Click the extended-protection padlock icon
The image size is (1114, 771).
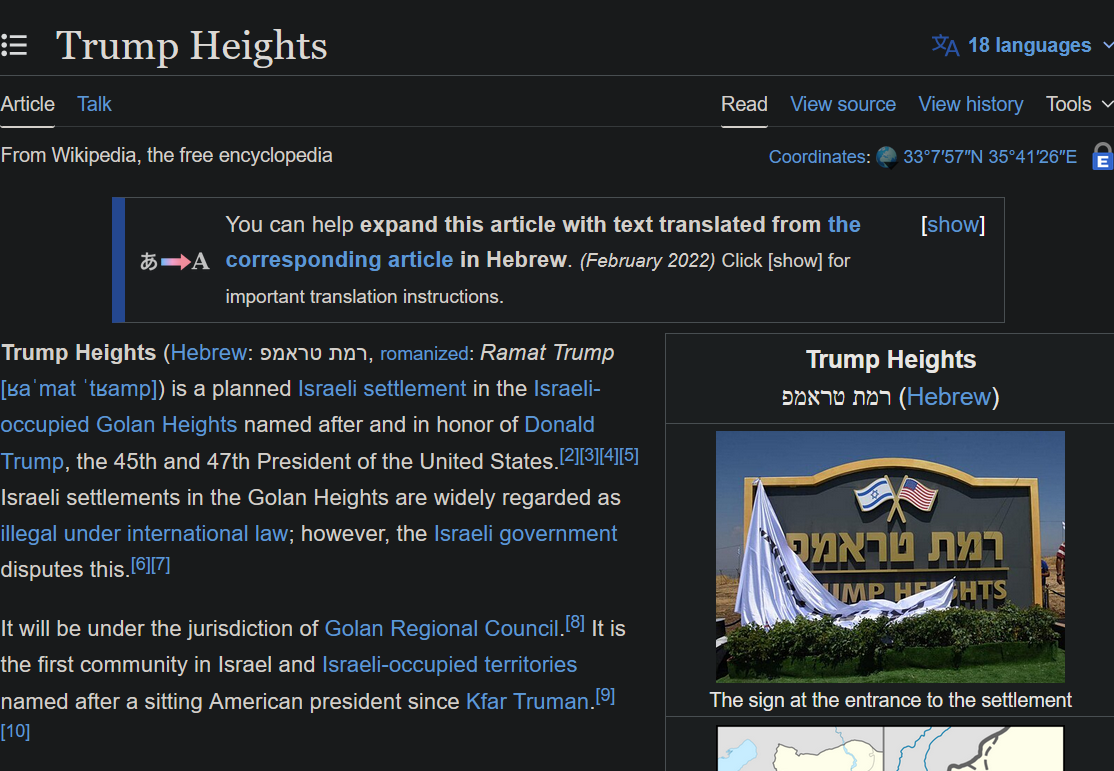[x=1102, y=157]
